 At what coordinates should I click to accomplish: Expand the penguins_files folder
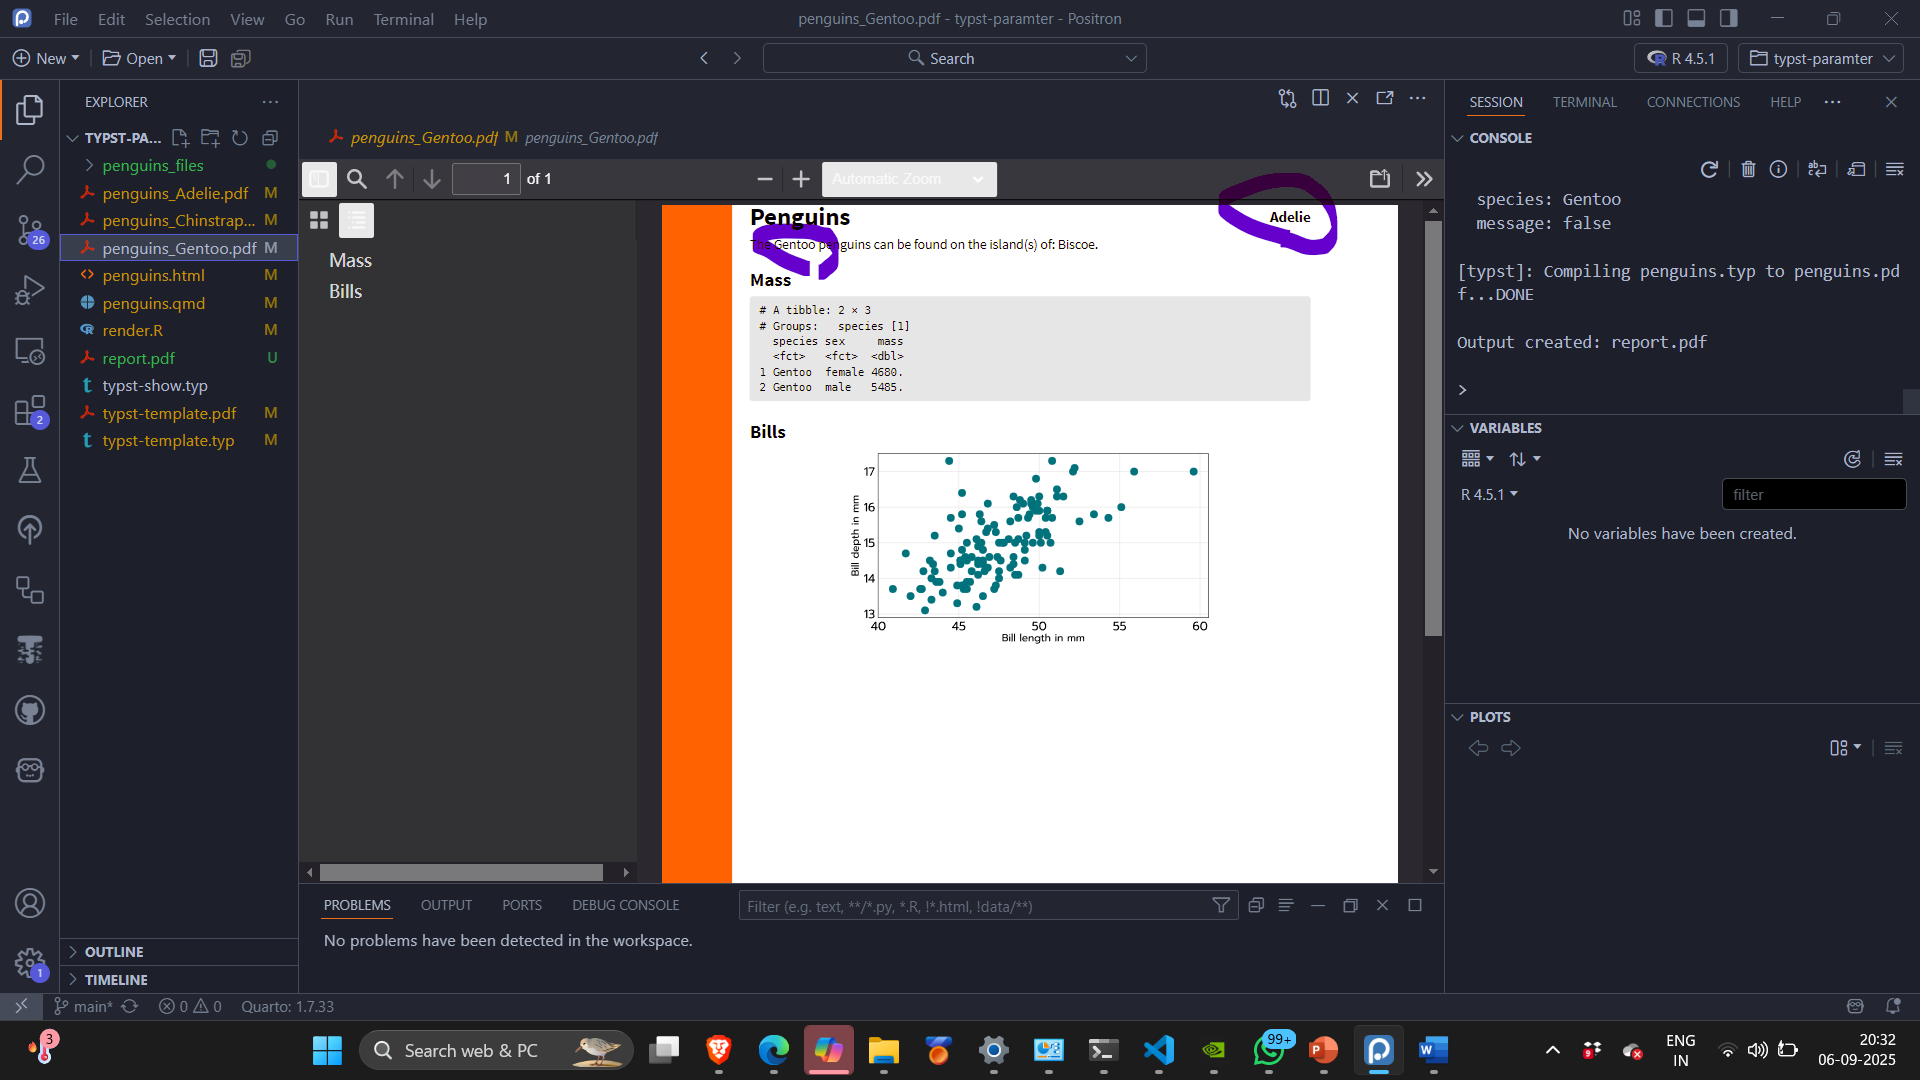click(152, 165)
